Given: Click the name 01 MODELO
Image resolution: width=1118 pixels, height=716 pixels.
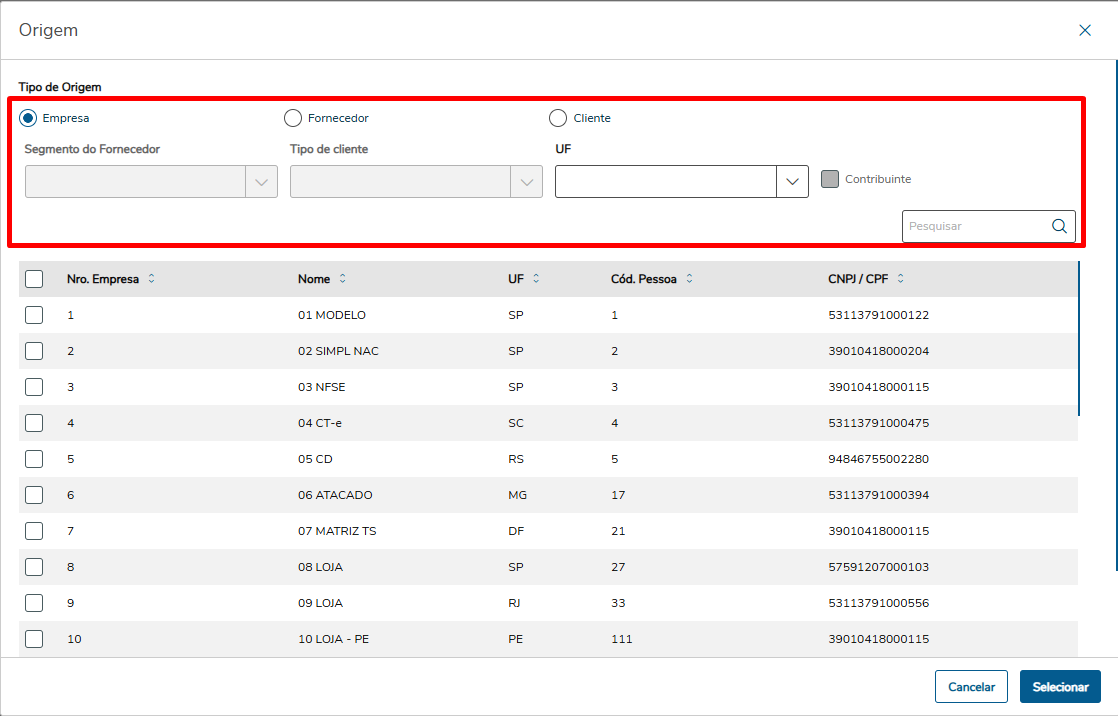Looking at the screenshot, I should point(332,315).
